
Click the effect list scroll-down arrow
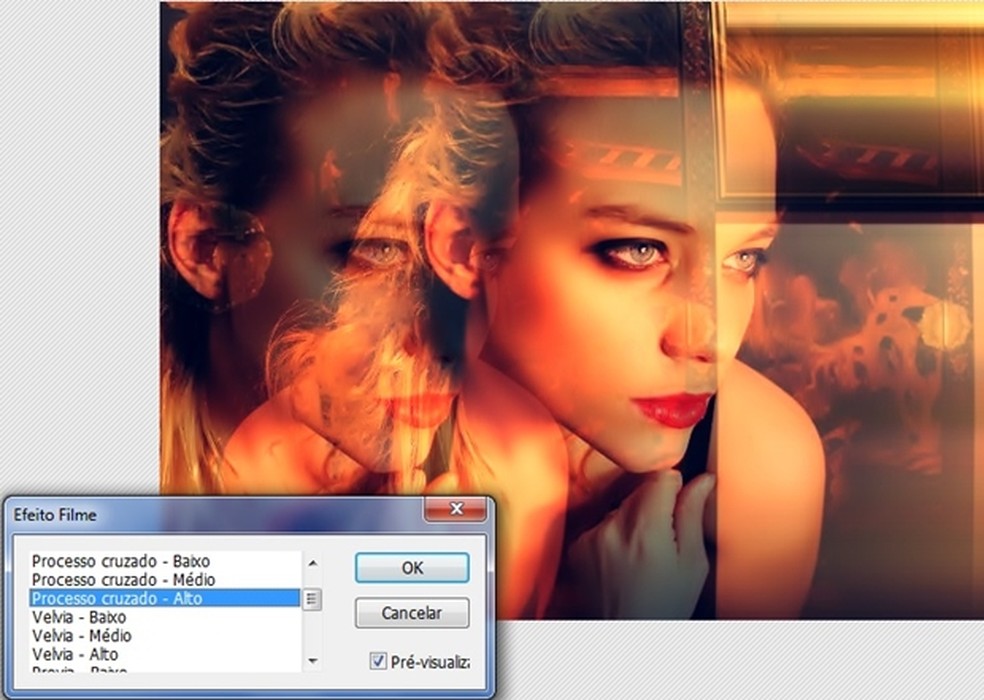(x=313, y=660)
